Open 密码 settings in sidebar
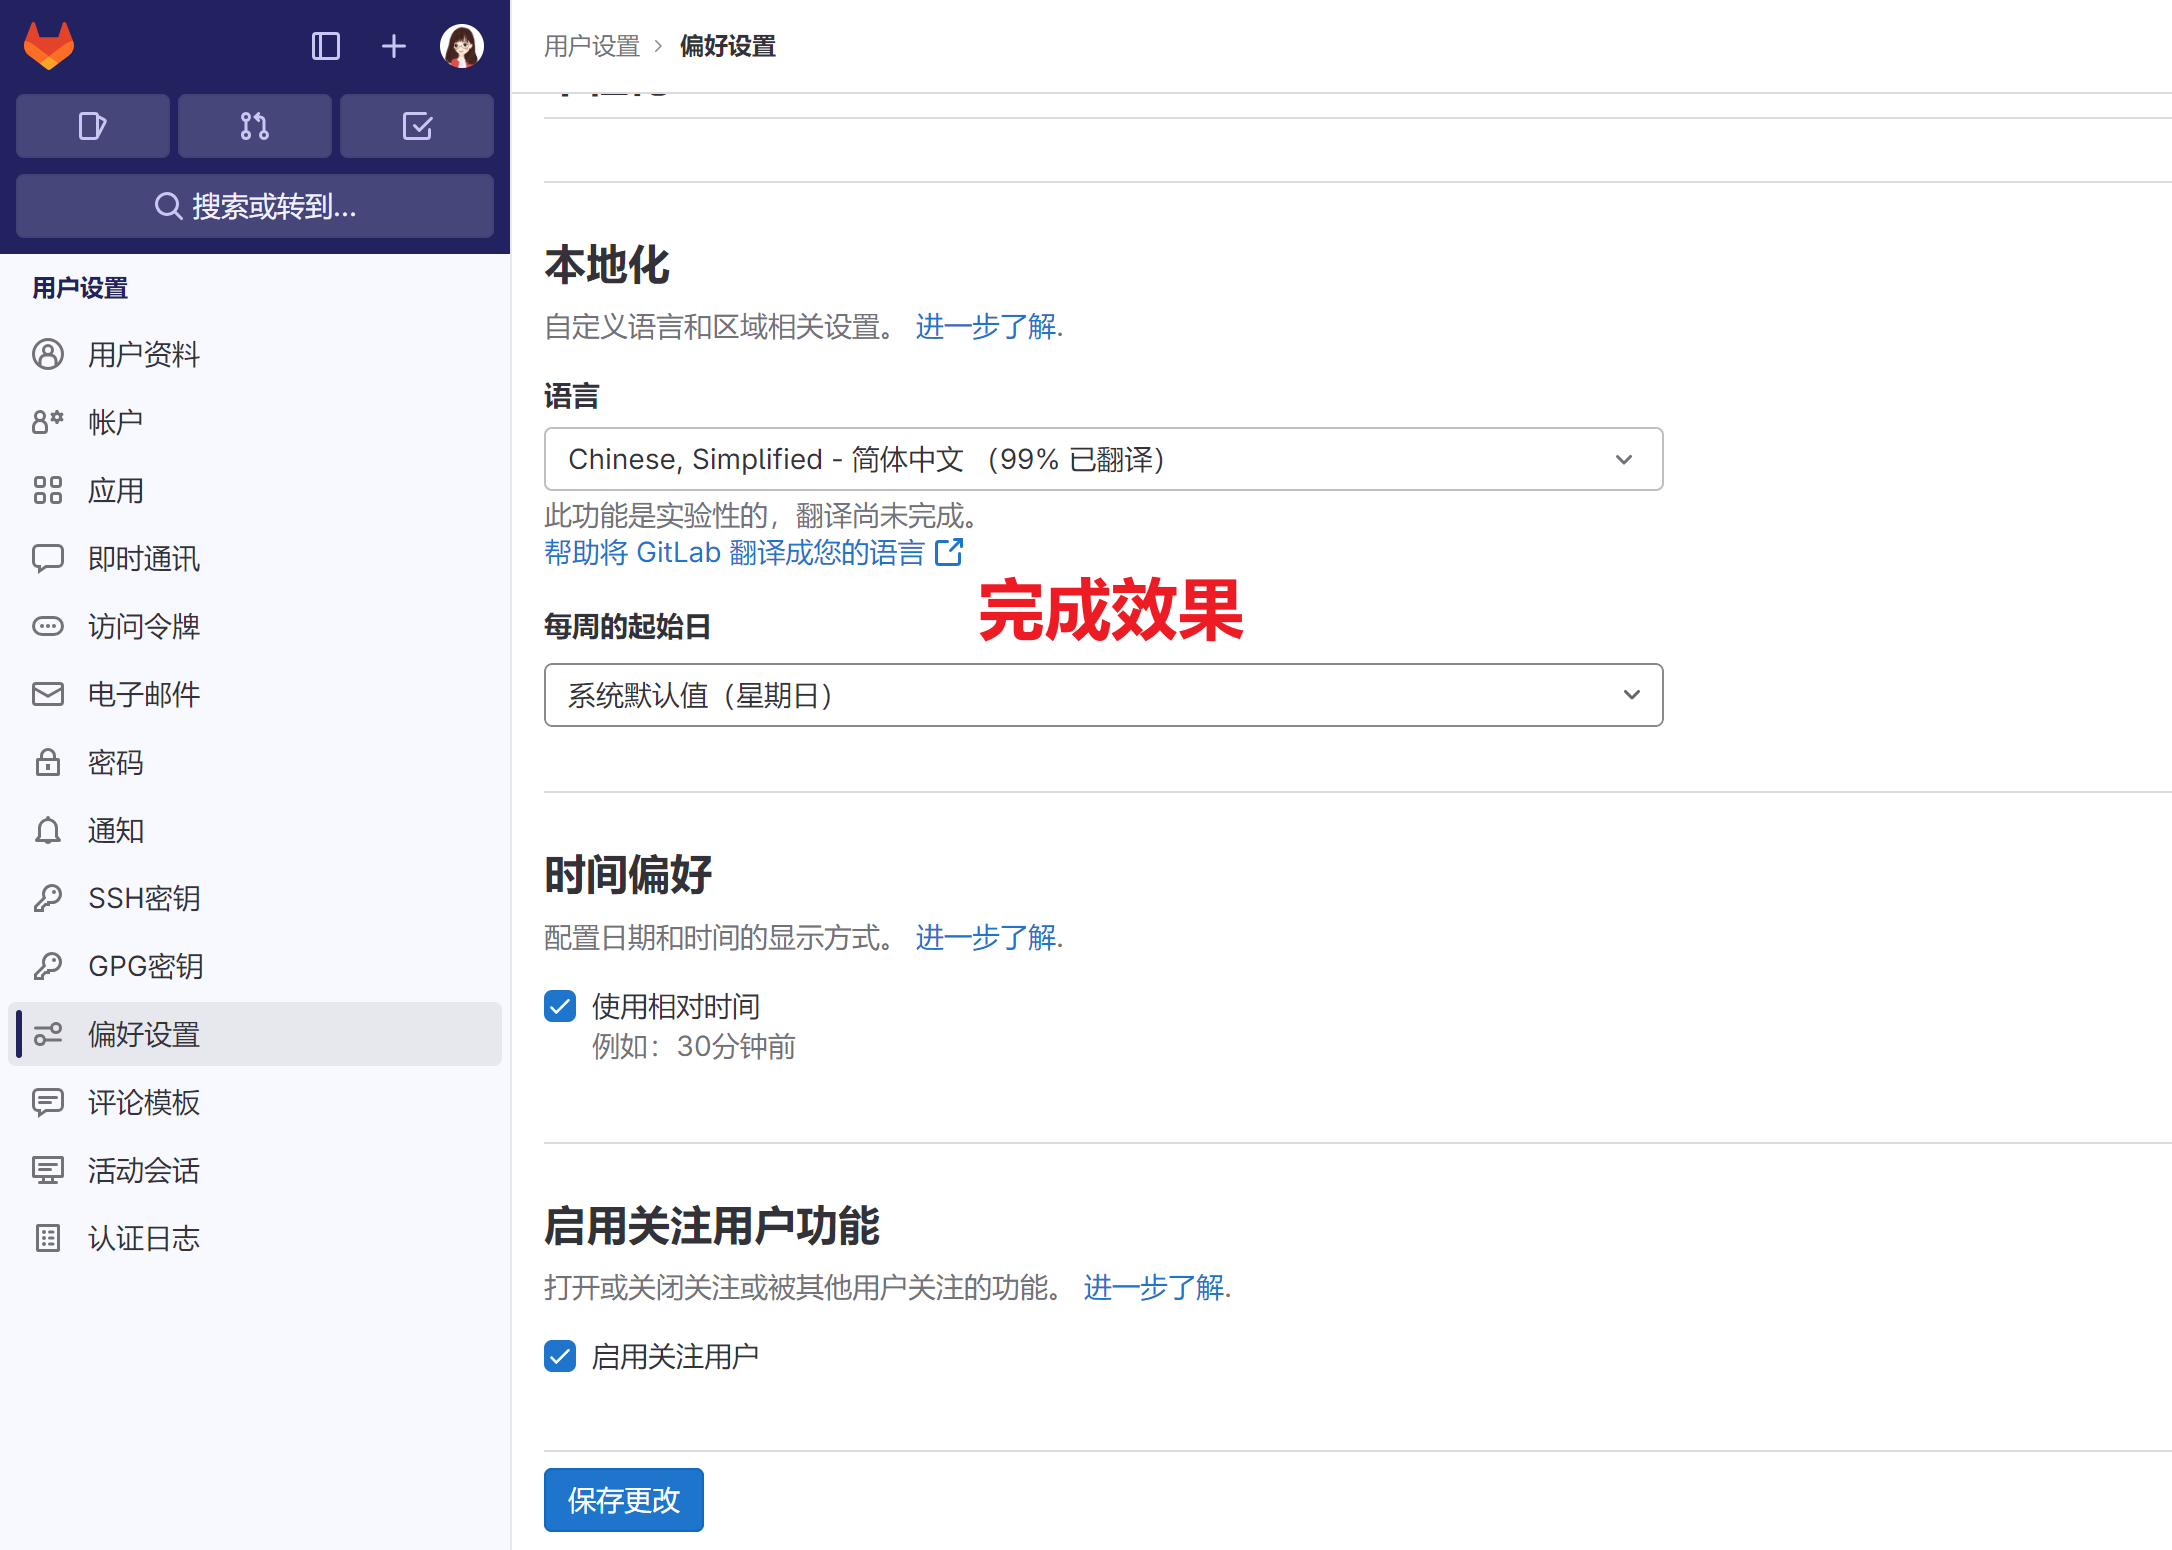 (x=255, y=762)
